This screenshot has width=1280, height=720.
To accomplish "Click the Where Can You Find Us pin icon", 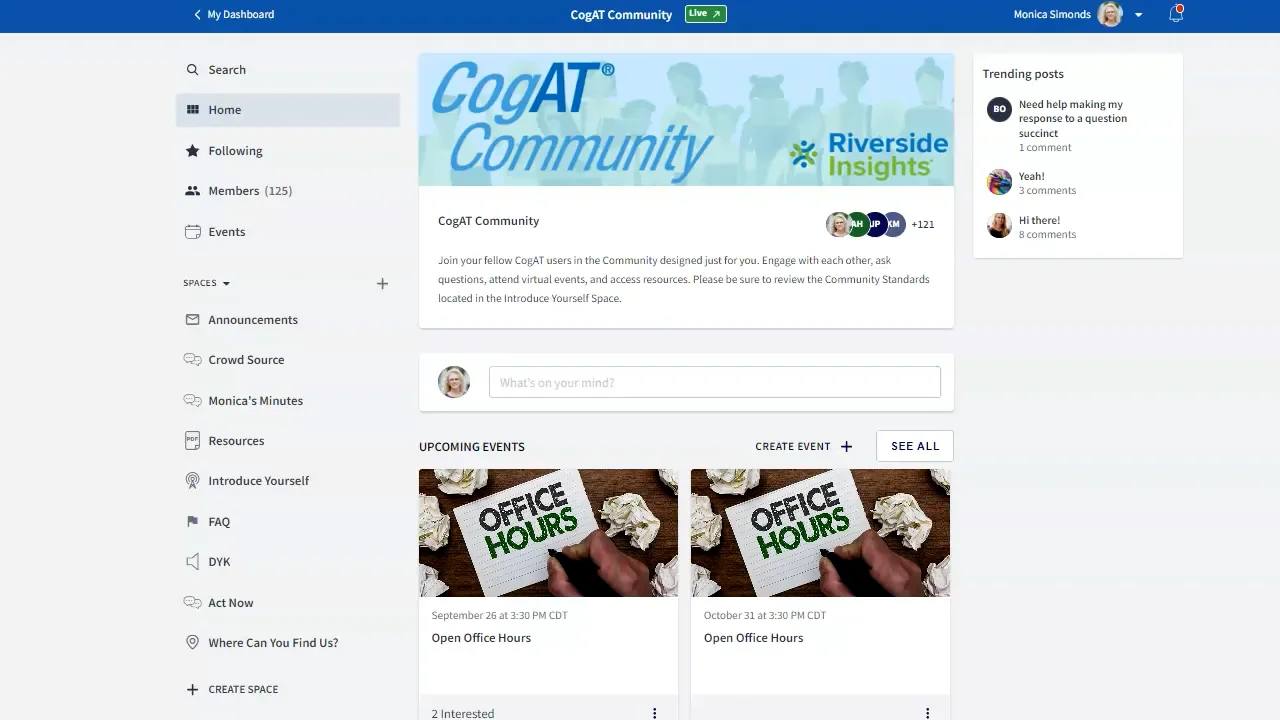I will coord(192,643).
